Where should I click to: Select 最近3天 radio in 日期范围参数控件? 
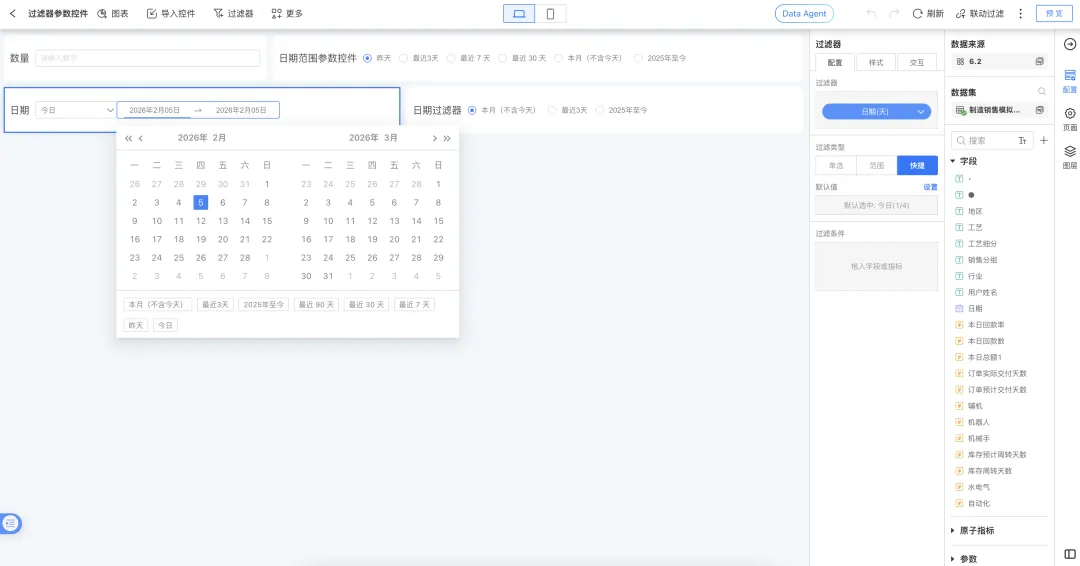tap(404, 59)
